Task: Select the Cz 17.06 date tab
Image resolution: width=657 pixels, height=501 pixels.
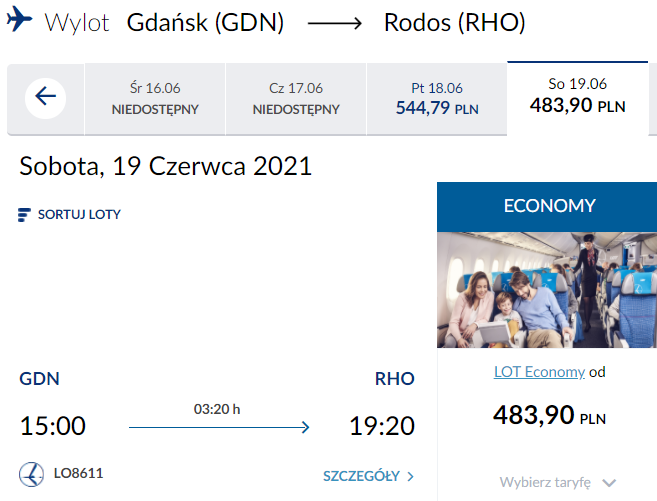Action: coord(296,98)
